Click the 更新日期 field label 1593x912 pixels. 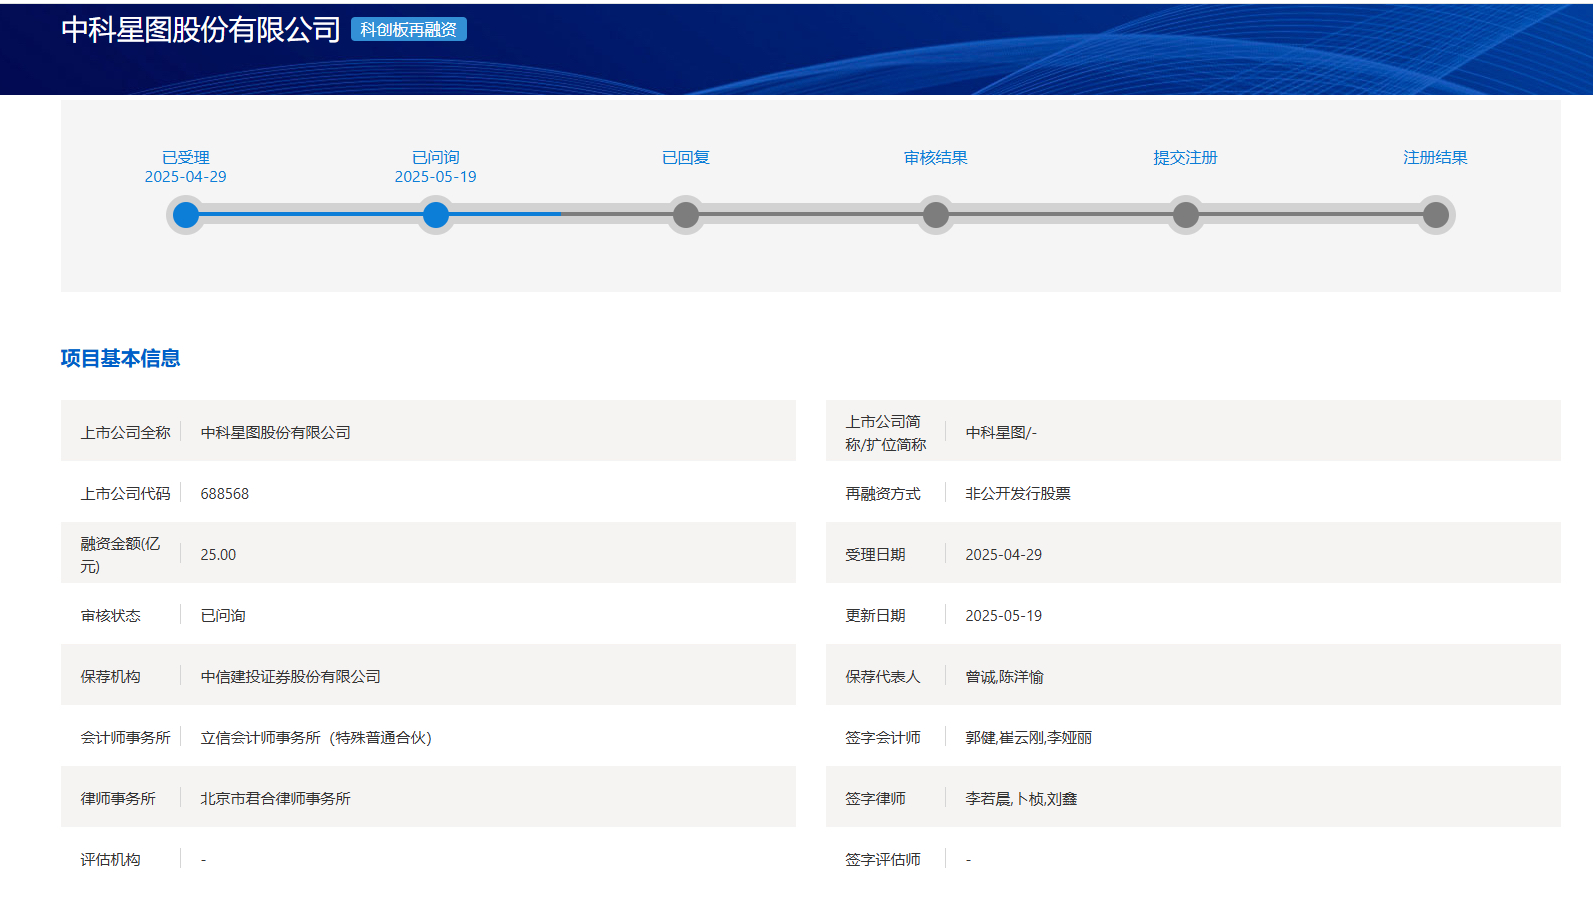pos(876,616)
